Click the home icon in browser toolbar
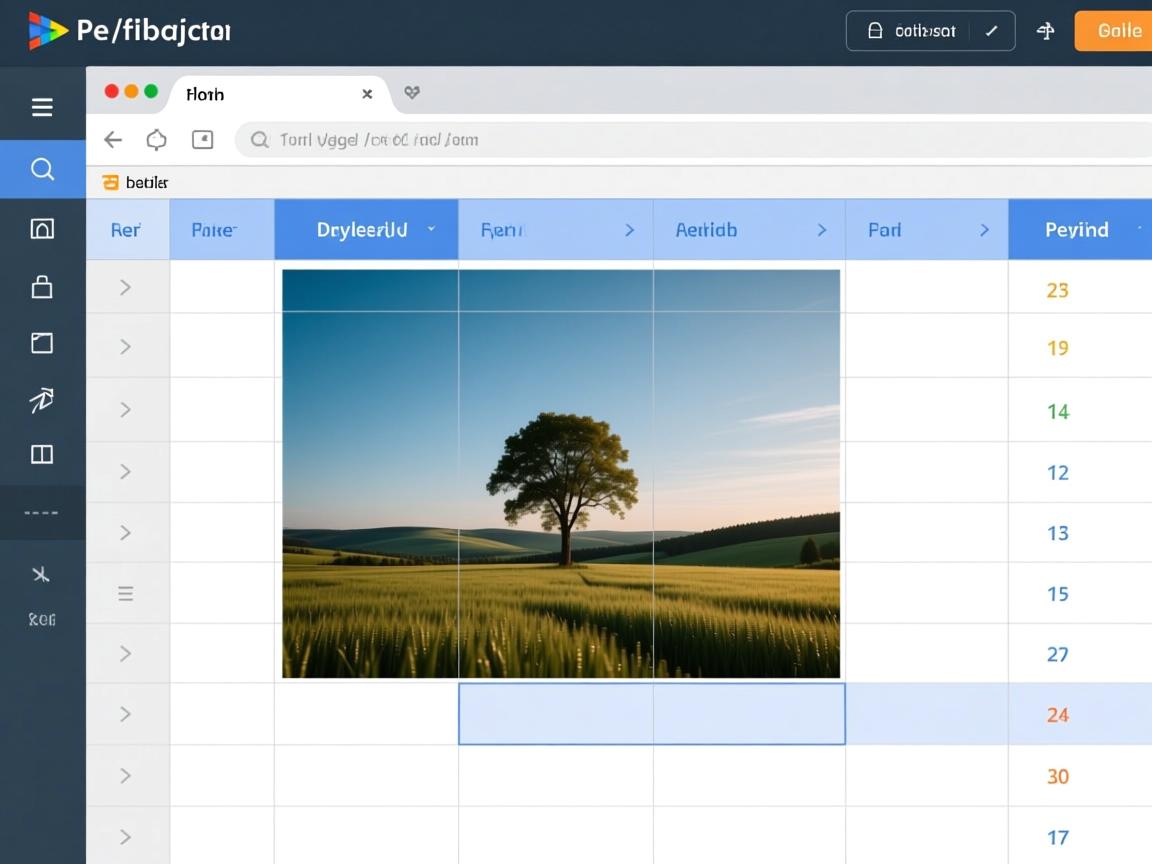The height and width of the screenshot is (864, 1152). [x=157, y=140]
